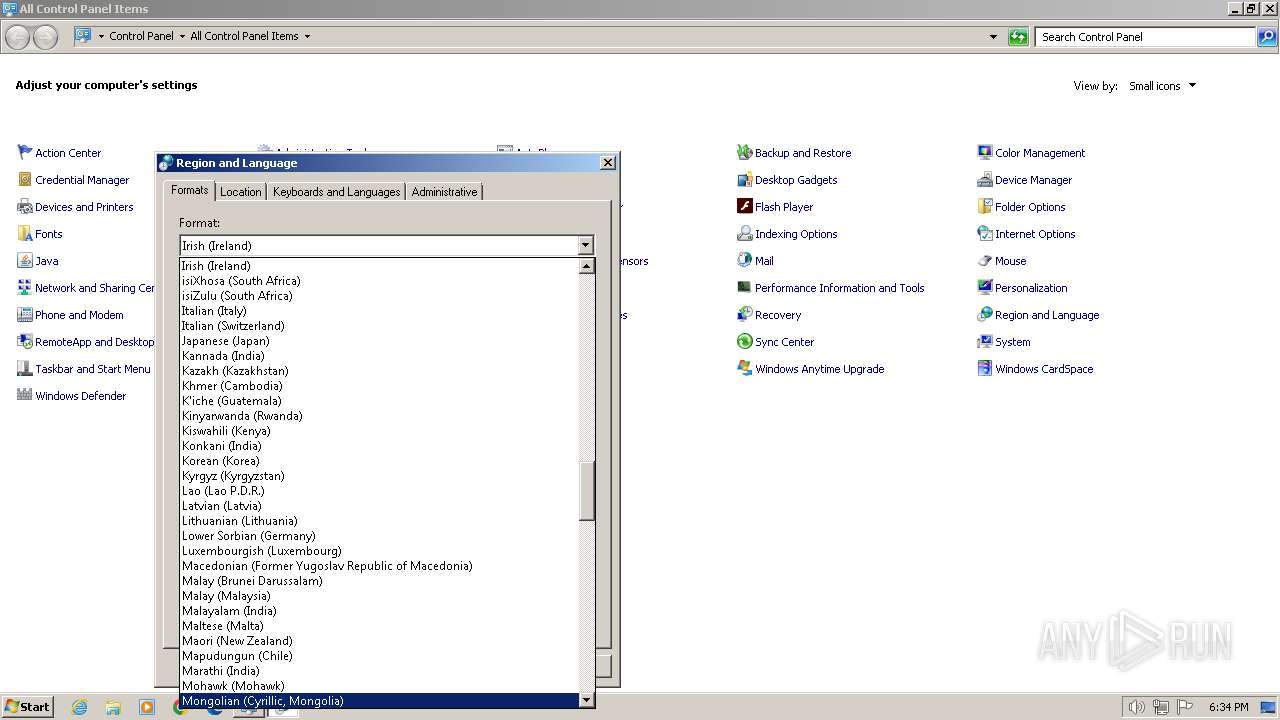Image resolution: width=1280 pixels, height=720 pixels.
Task: Open Windows Defender icon
Action: [x=25, y=396]
